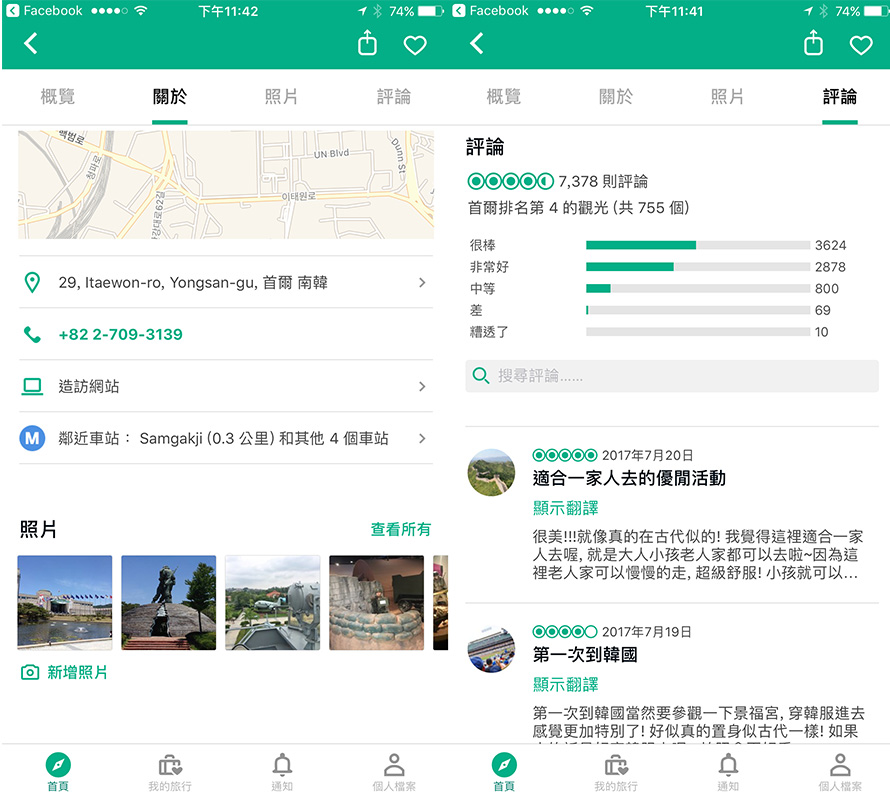Screen dimensions: 890x797
Task: Filter reviews by 差 rating bar
Action: pos(698,310)
